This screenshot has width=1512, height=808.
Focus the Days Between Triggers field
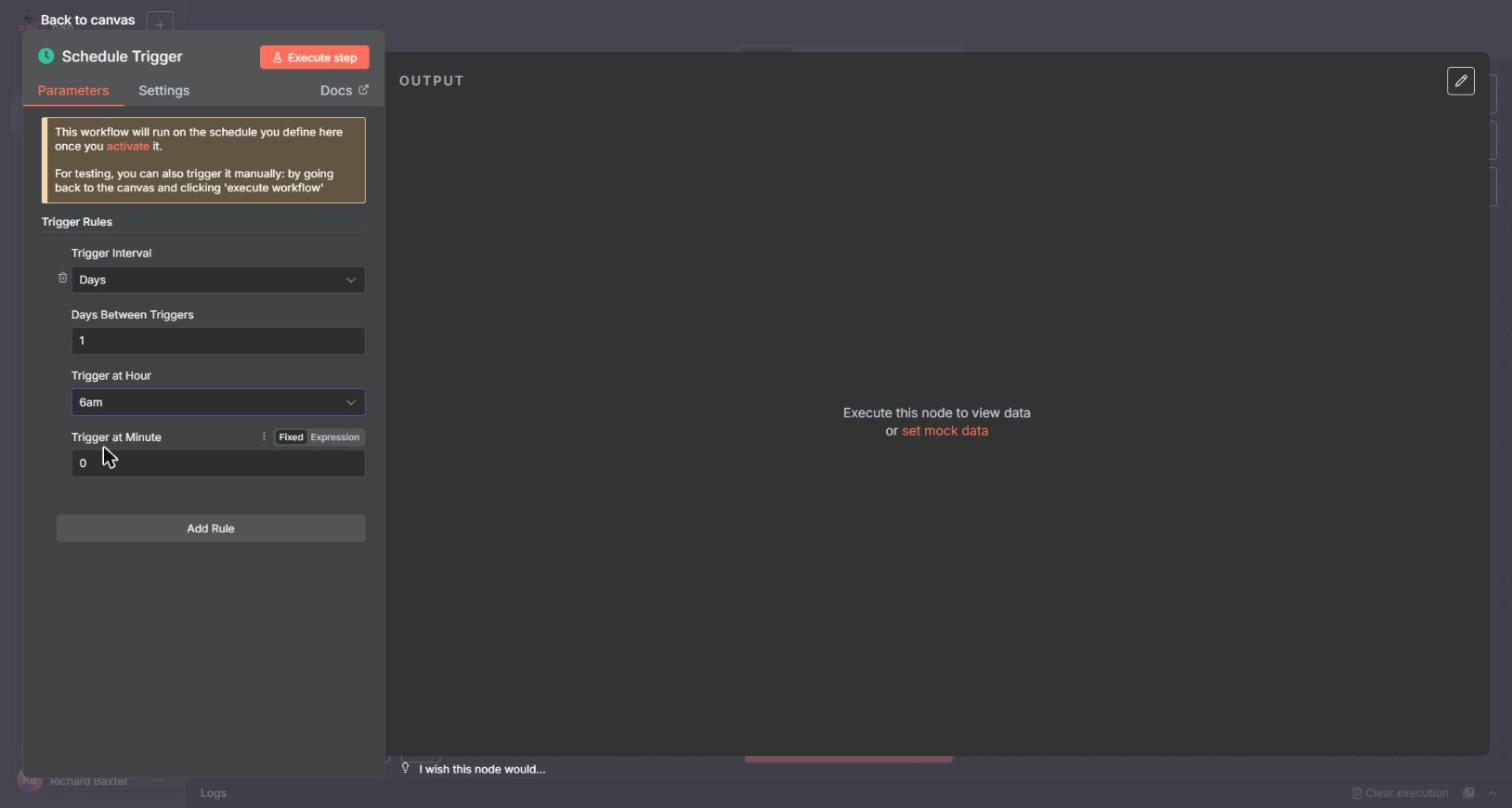(218, 341)
